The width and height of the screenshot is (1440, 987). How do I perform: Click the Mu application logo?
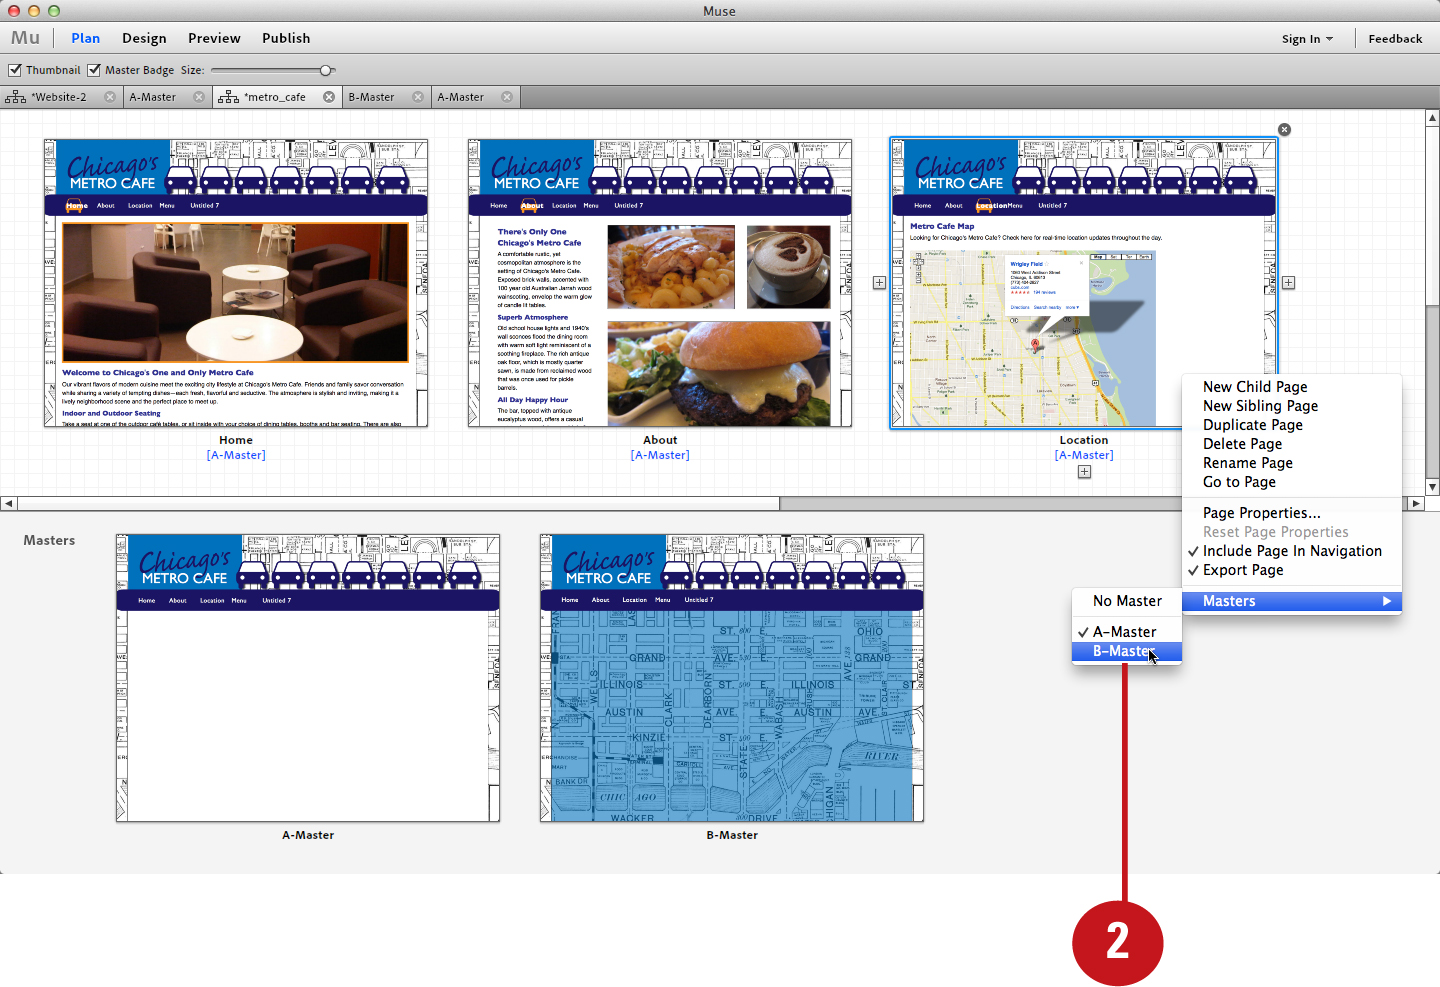(25, 38)
